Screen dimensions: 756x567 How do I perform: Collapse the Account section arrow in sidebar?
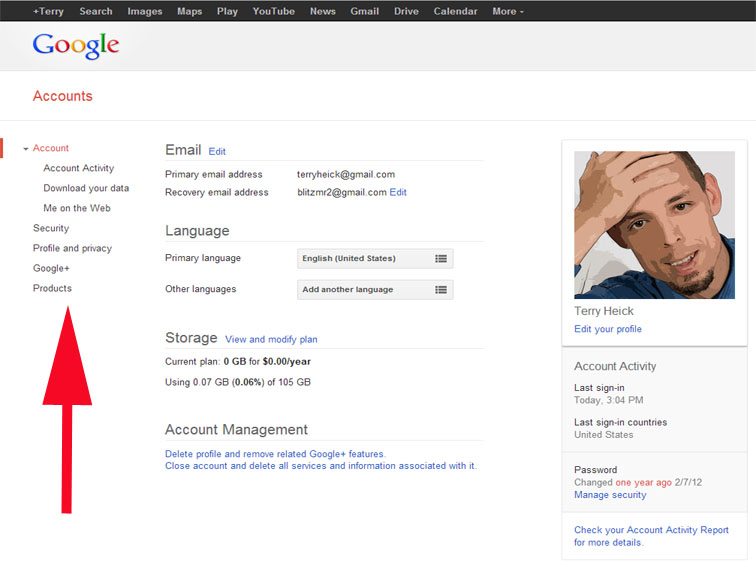26,149
